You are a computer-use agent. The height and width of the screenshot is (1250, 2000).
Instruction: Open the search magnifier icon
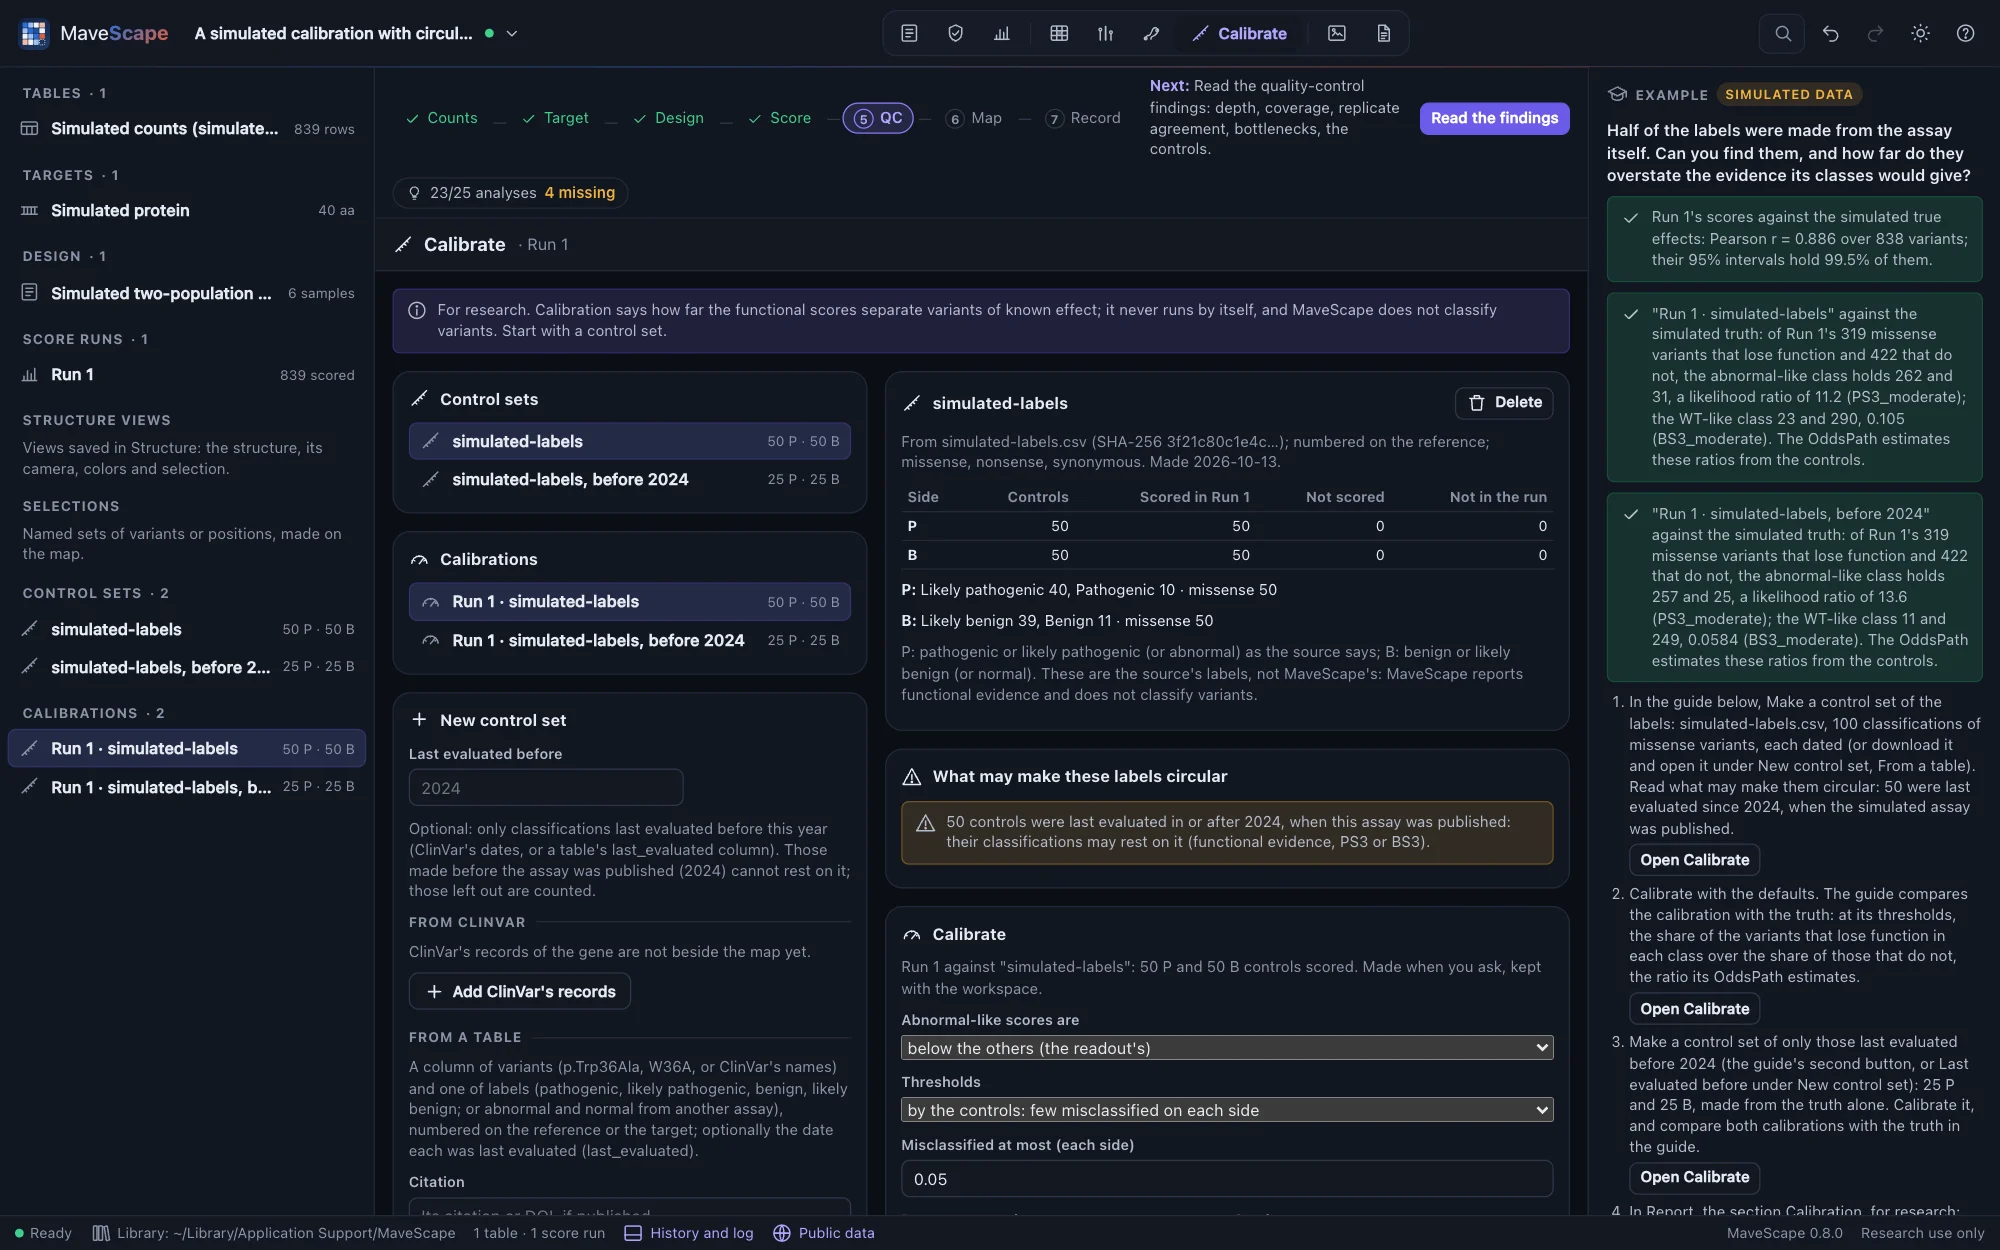[1783, 33]
